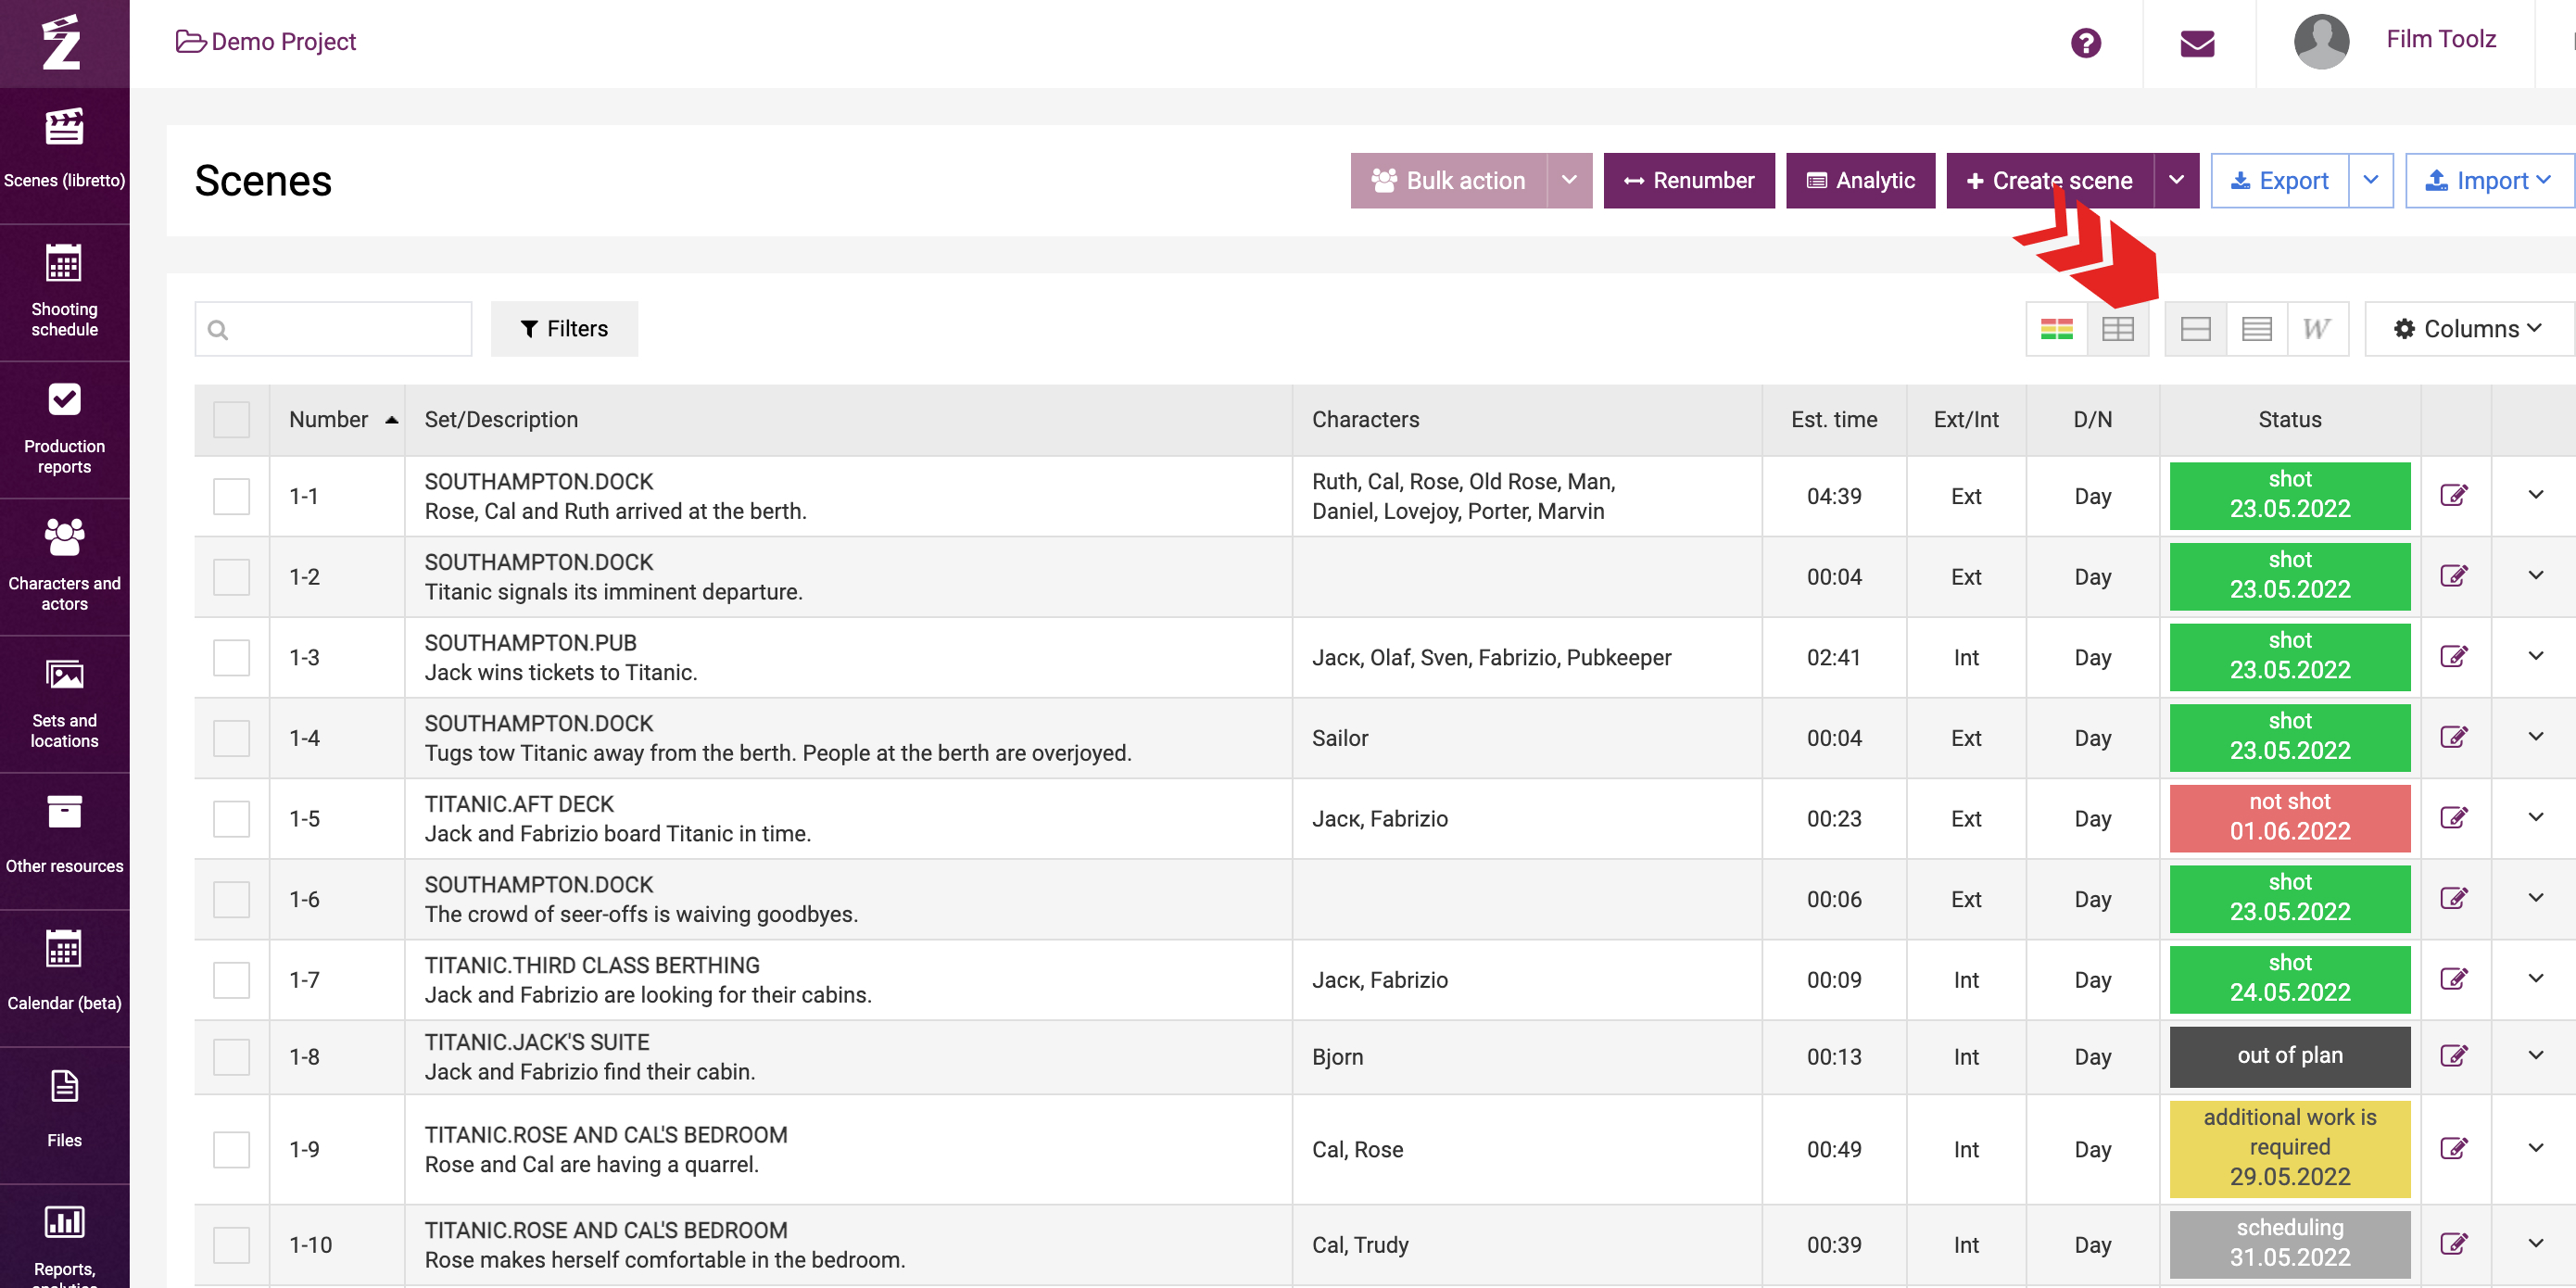Expand row options for scene 1-3
The image size is (2576, 1288).
point(2536,657)
